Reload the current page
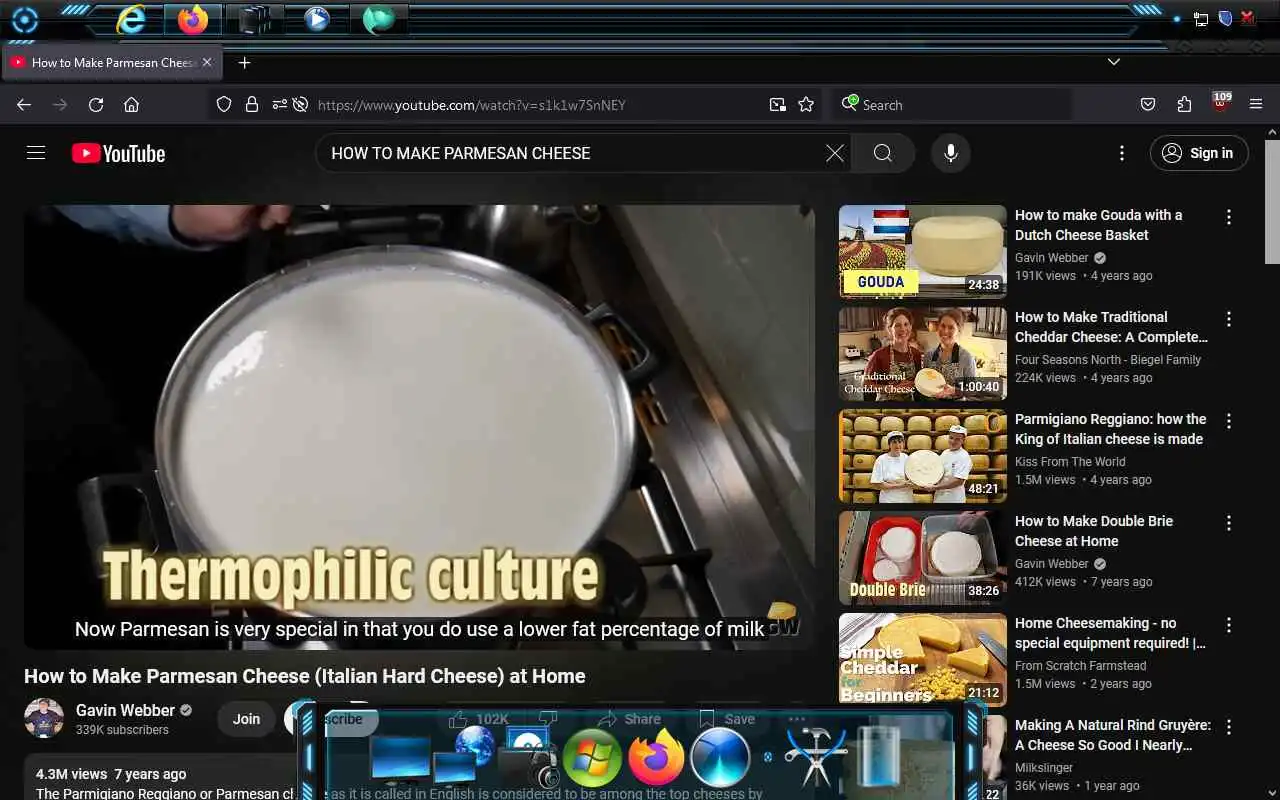 click(x=96, y=105)
